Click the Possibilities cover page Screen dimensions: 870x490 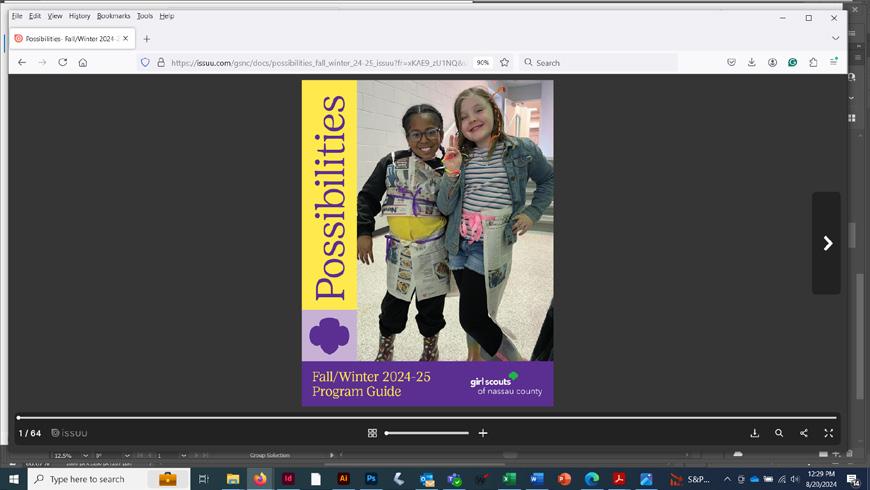(427, 243)
